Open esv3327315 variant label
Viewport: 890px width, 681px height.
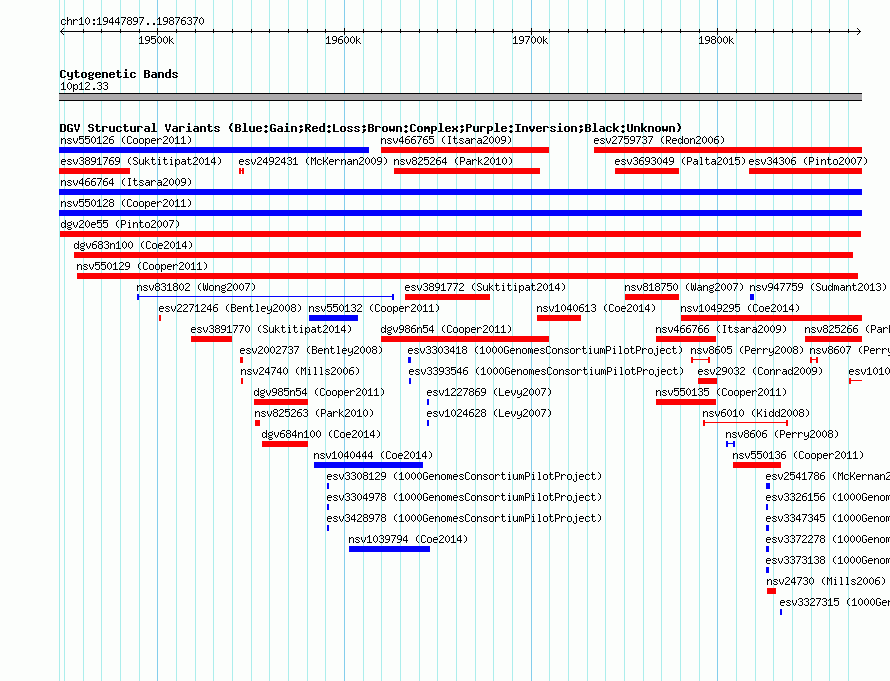(x=834, y=602)
